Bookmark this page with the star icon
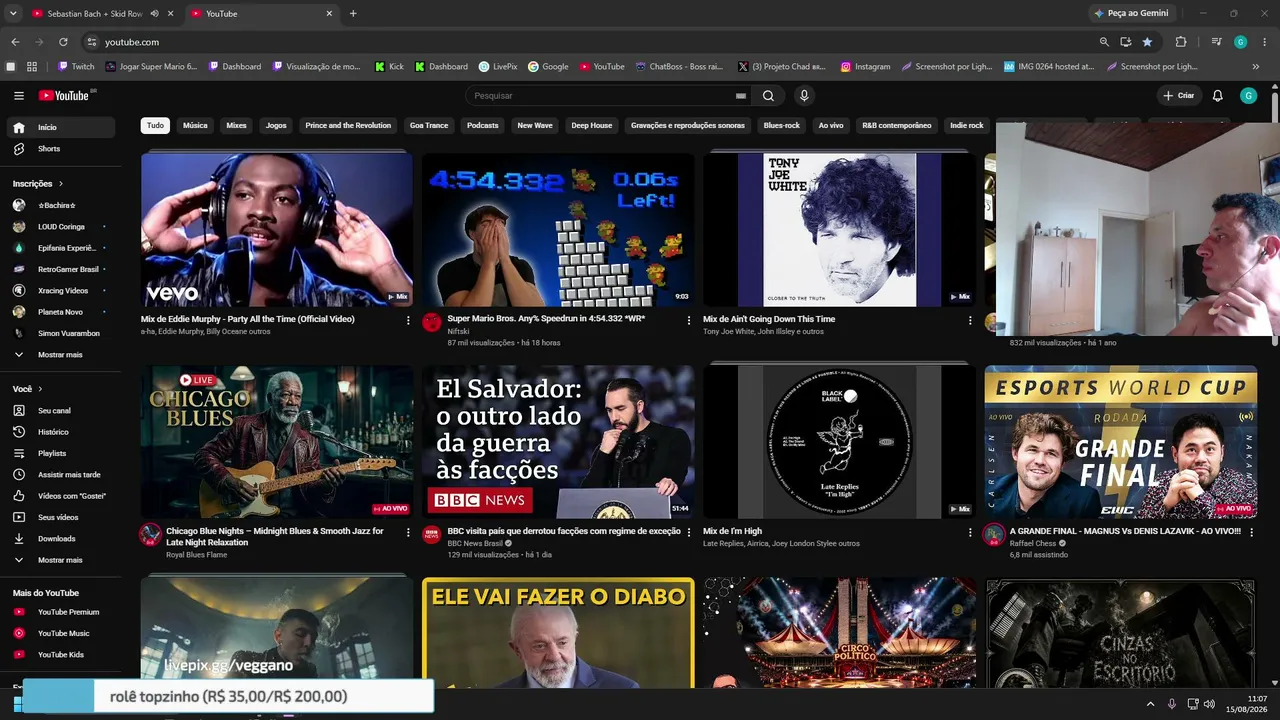The height and width of the screenshot is (720, 1280). (x=1147, y=42)
